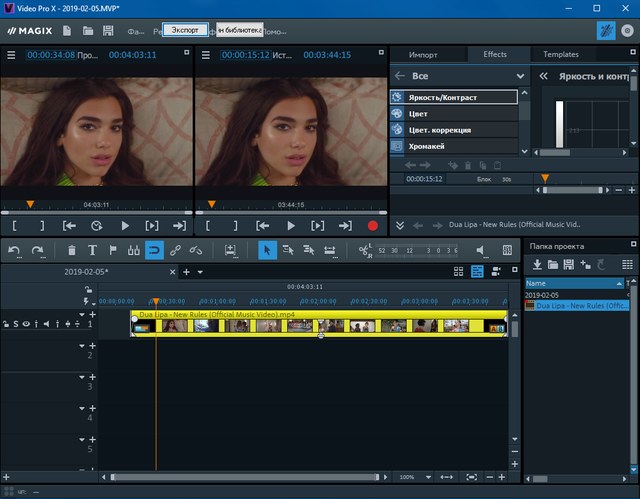
Task: Play the source monitor video
Action: [291, 226]
